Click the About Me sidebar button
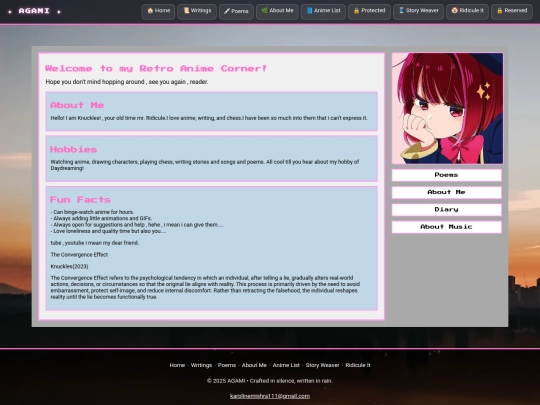 (447, 192)
